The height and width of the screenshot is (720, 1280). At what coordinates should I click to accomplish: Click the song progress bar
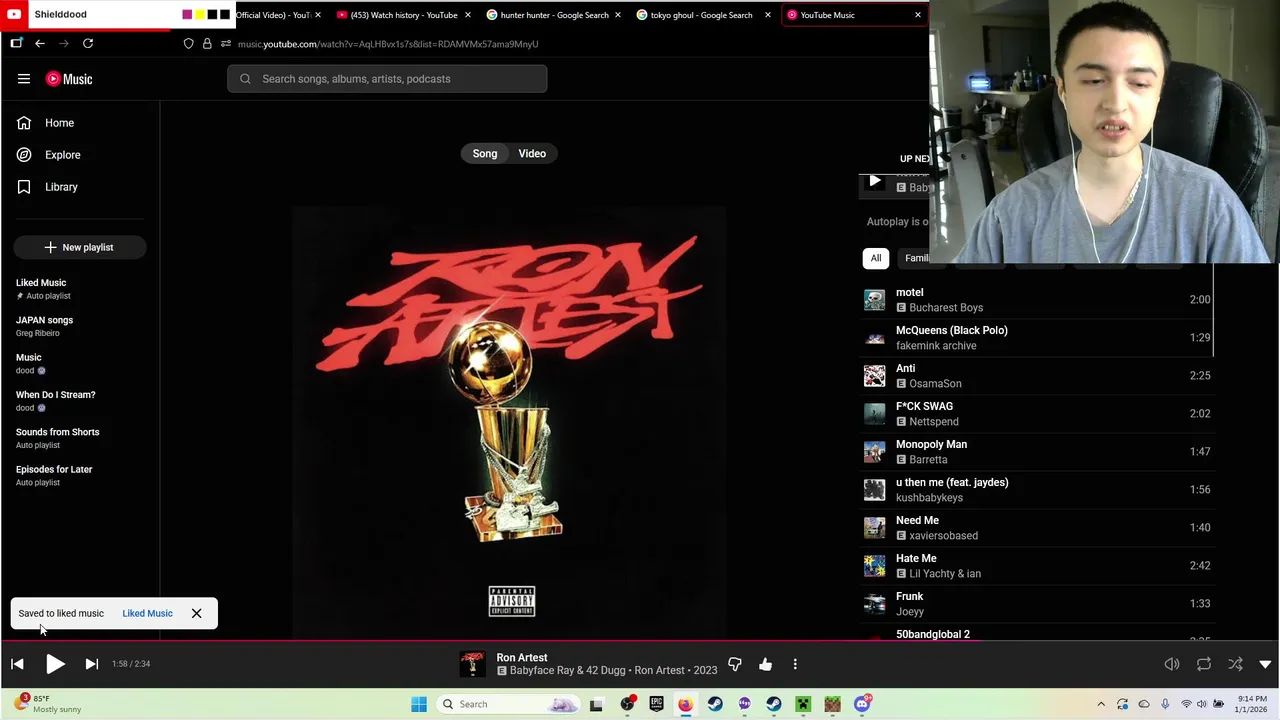[640, 641]
